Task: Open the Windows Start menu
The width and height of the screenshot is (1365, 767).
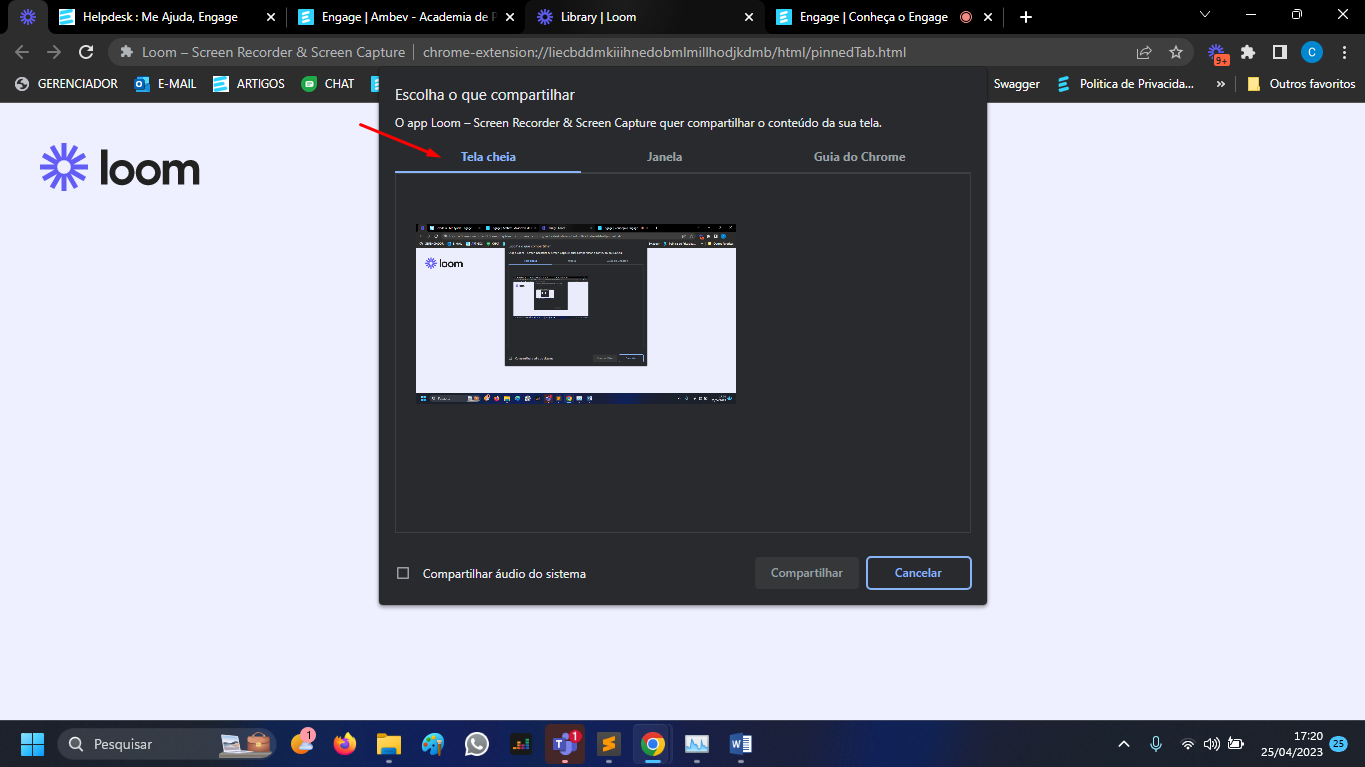Action: click(32, 744)
